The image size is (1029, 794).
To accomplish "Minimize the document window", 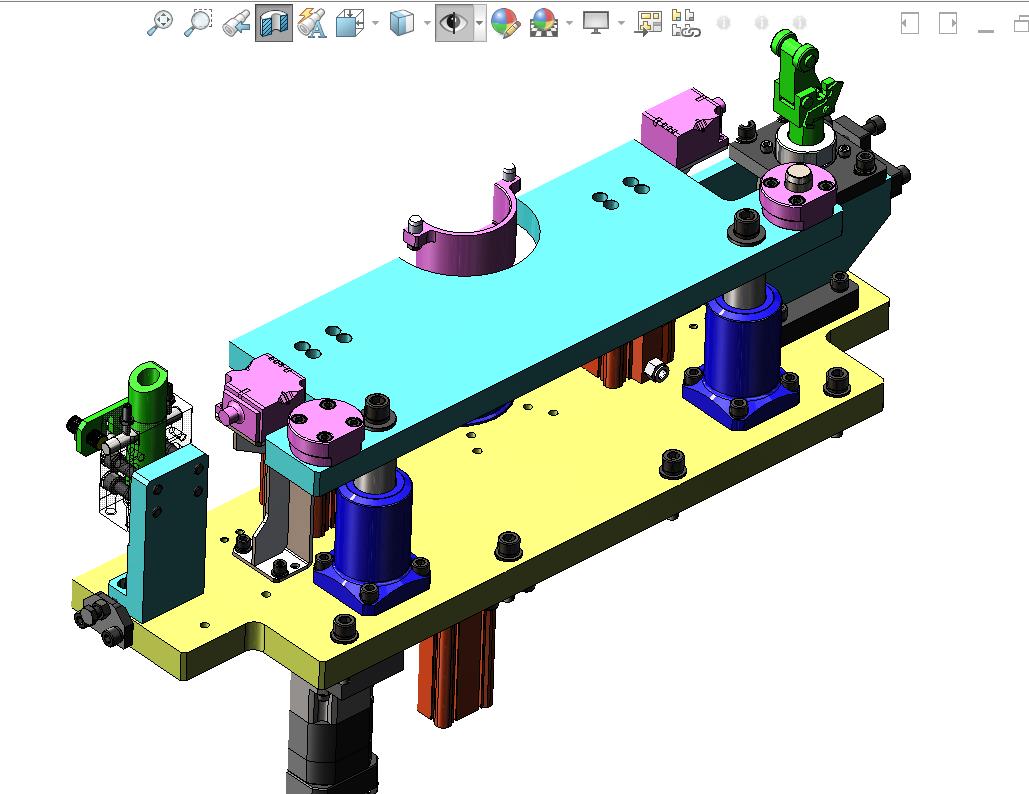I will (986, 30).
